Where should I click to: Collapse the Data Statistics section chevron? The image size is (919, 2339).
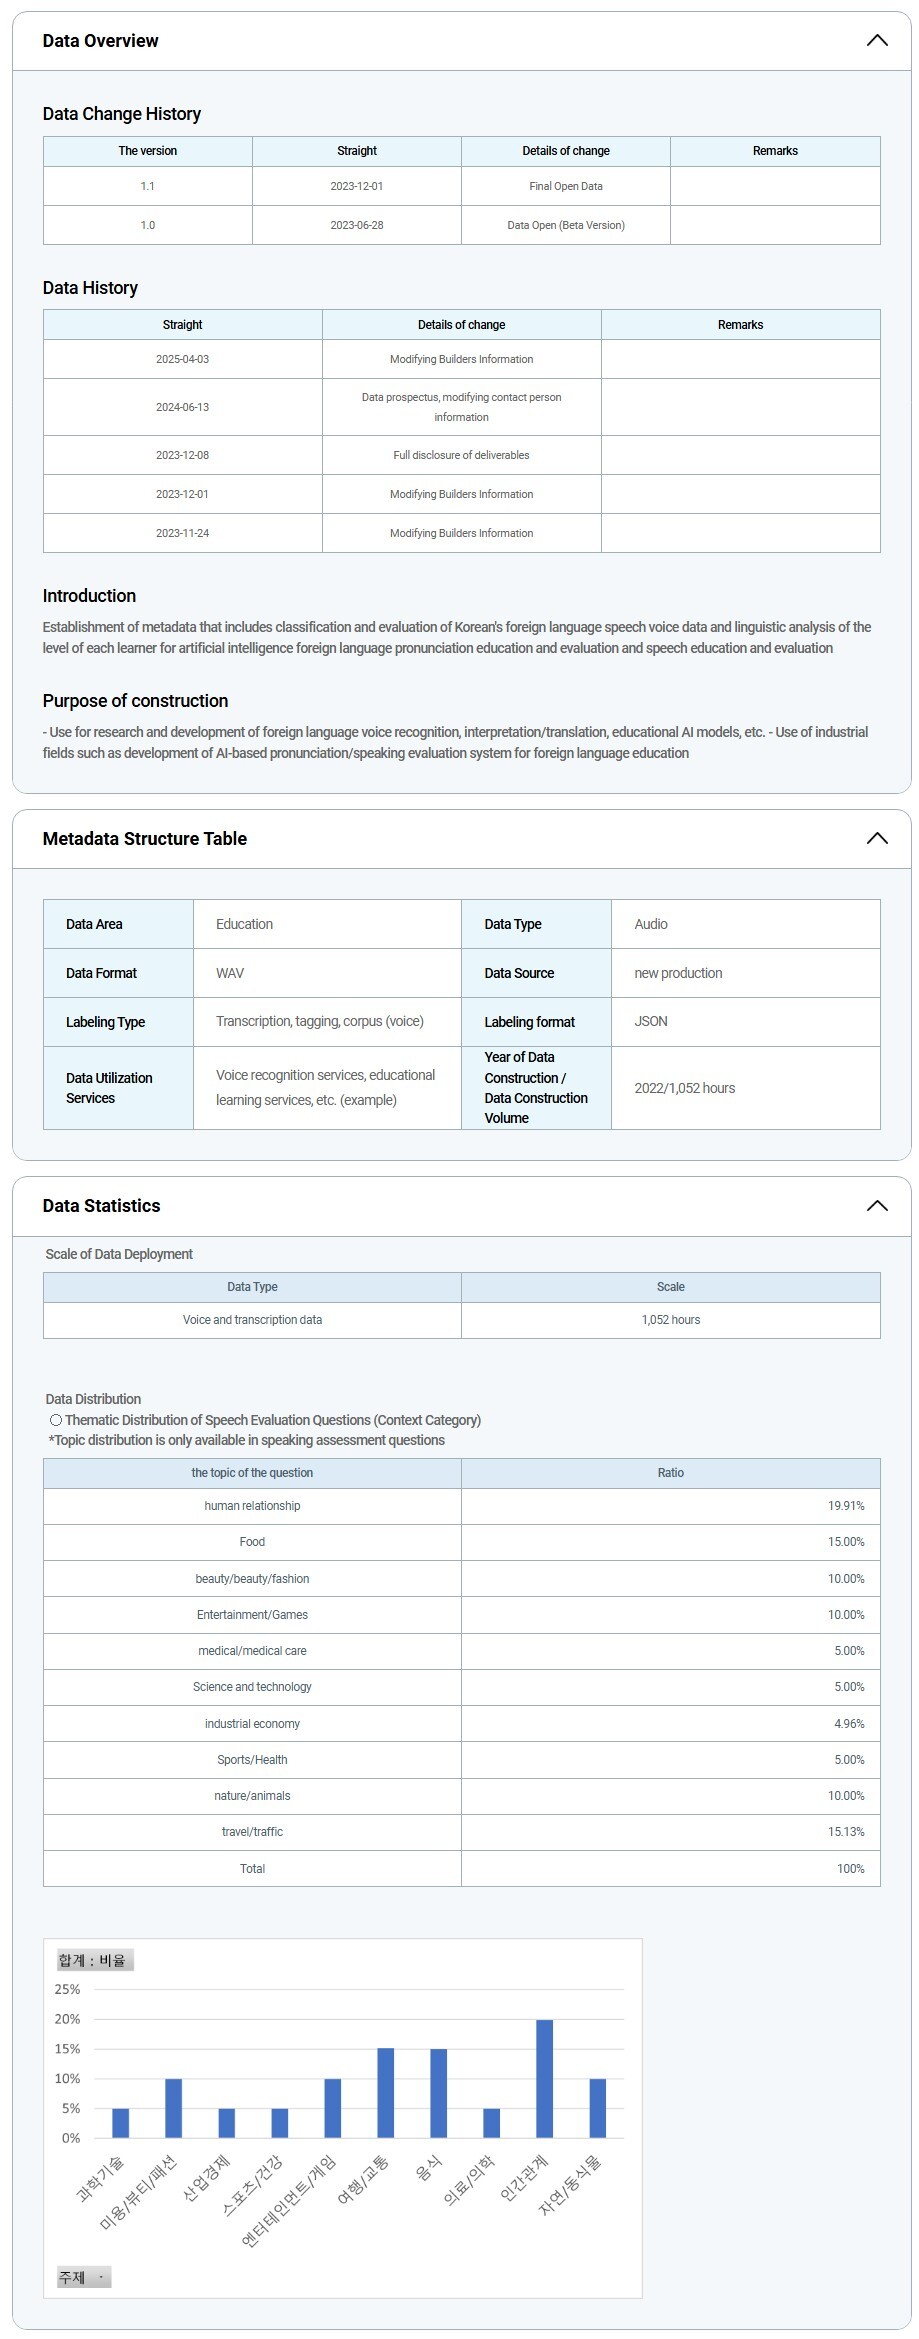(x=876, y=1206)
